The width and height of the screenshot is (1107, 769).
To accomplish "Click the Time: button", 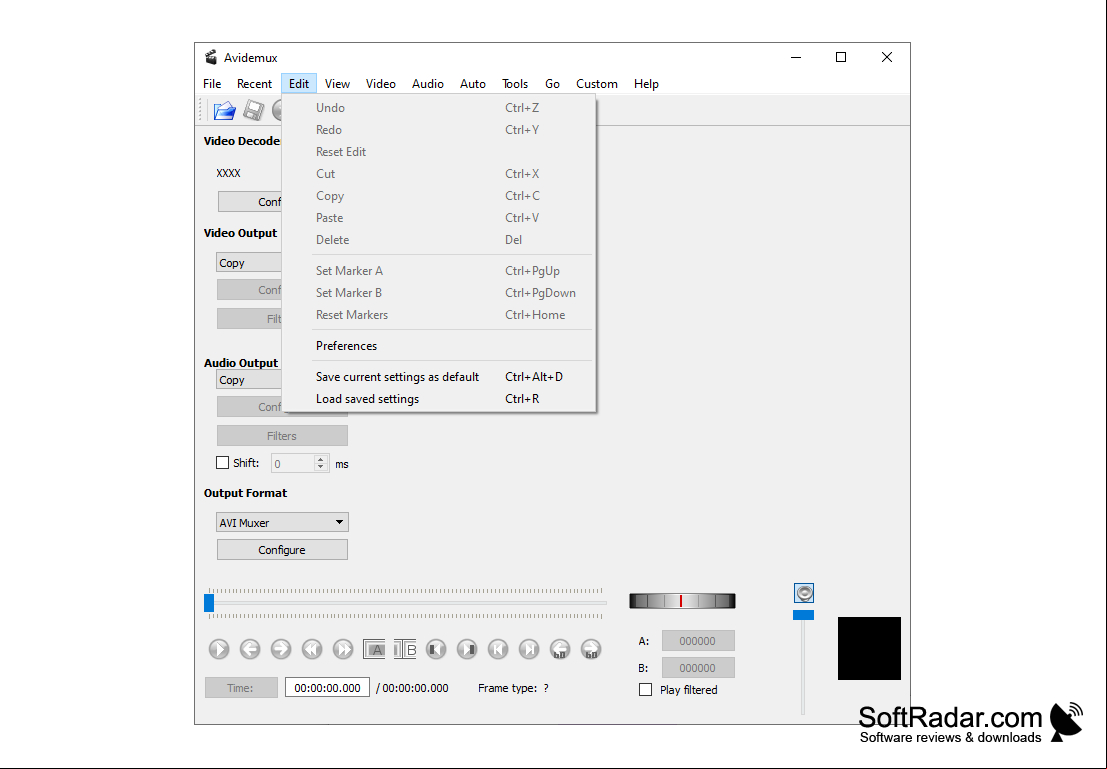I will click(241, 688).
